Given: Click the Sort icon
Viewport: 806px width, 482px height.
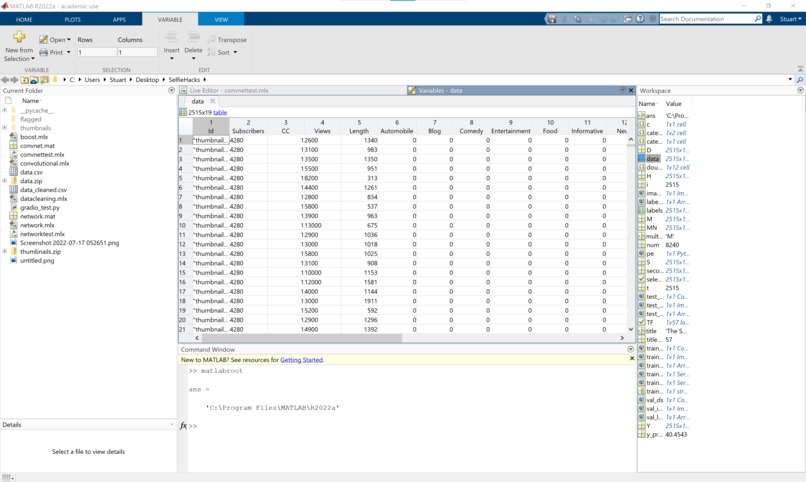Looking at the screenshot, I should point(211,52).
